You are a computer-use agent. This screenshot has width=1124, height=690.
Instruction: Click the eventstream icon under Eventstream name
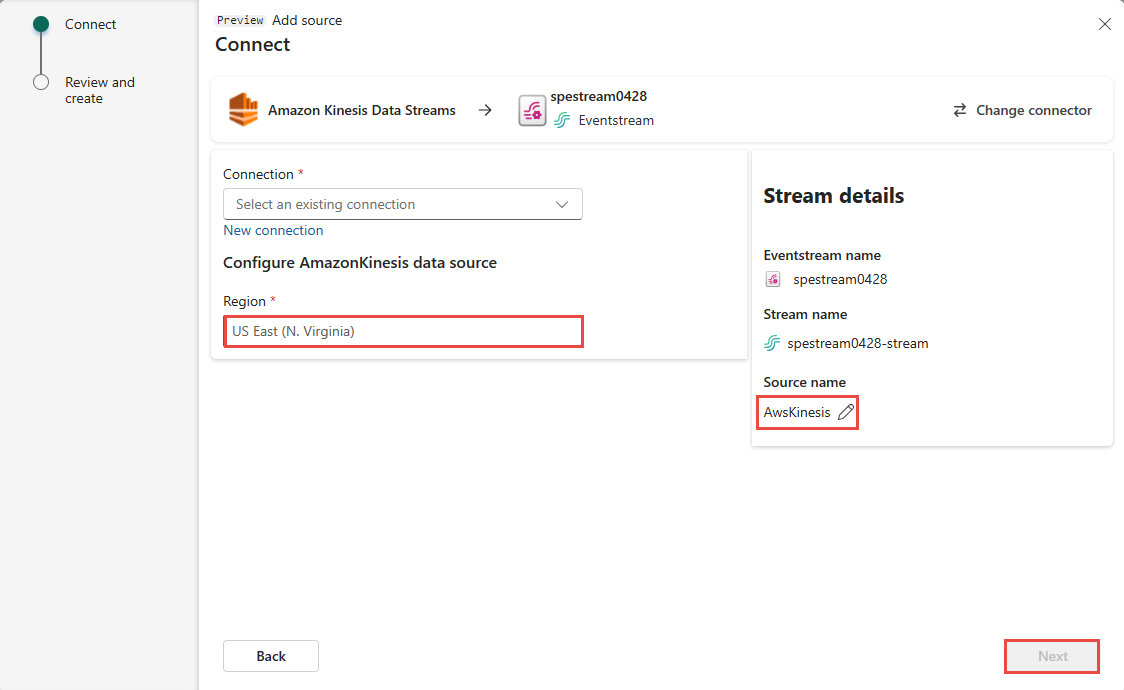point(773,279)
